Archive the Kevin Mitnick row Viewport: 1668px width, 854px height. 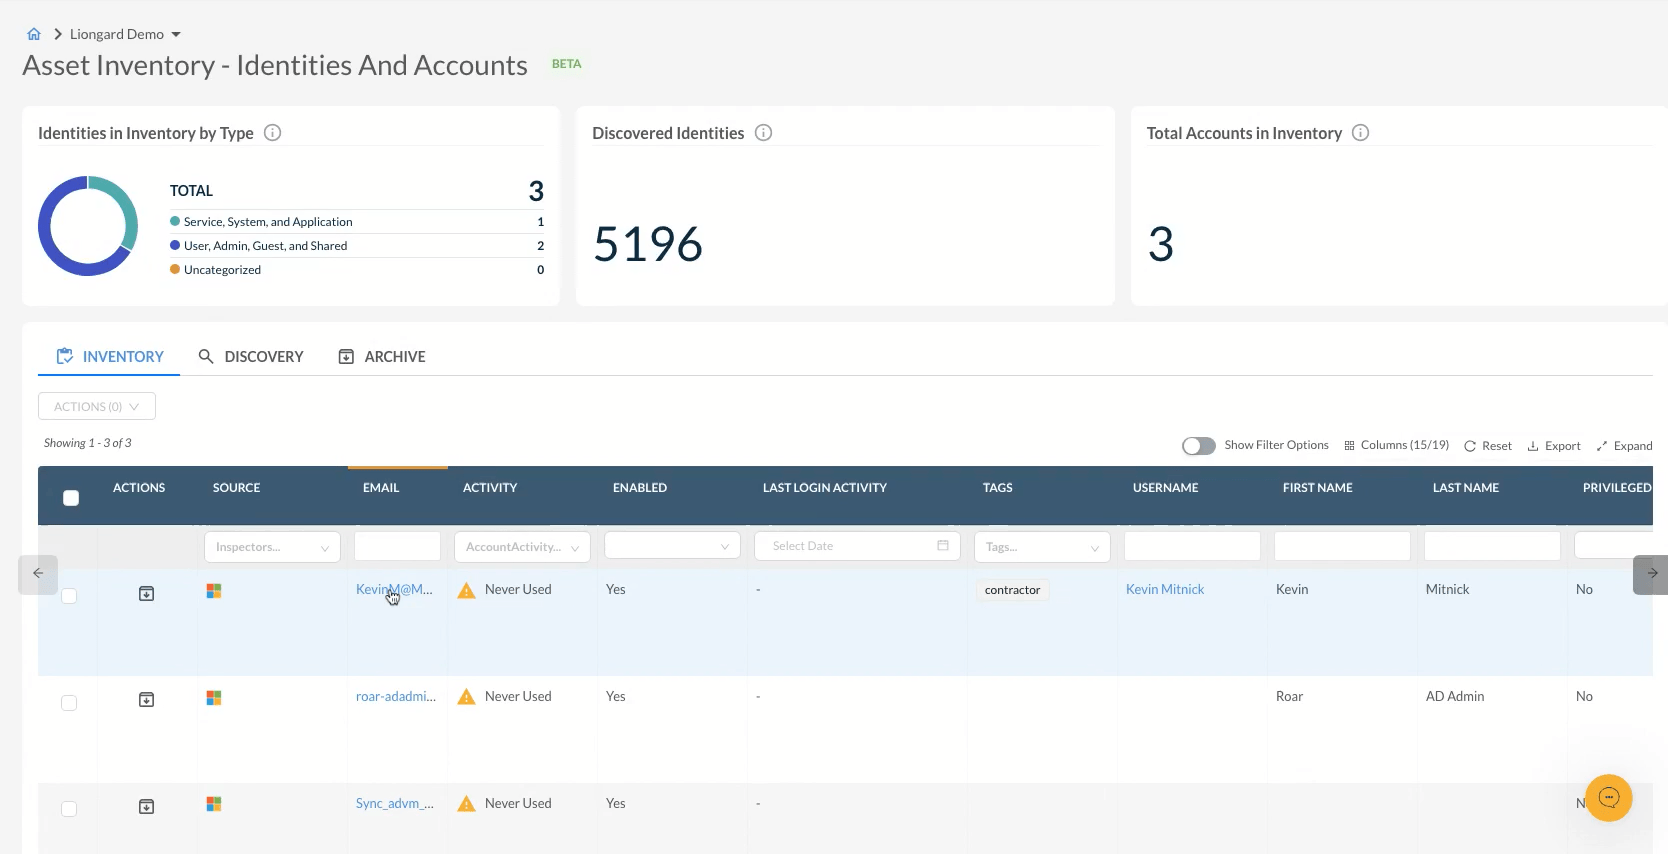coord(146,594)
